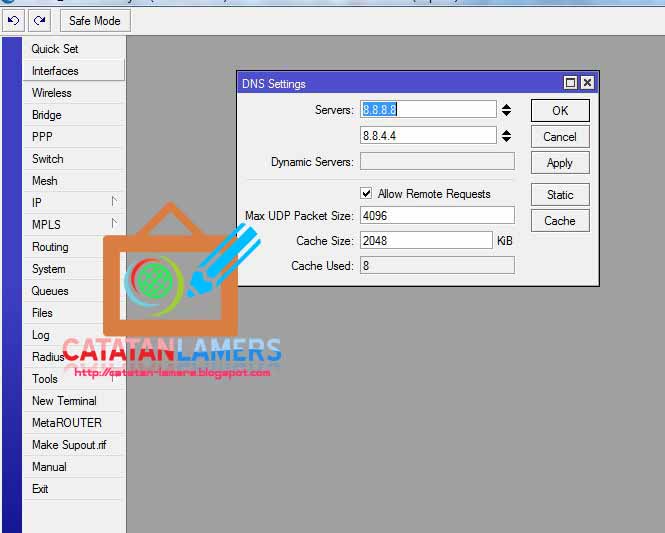Viewport: 665px width, 533px height.
Task: Click Cancel in DNS Settings
Action: (x=560, y=137)
